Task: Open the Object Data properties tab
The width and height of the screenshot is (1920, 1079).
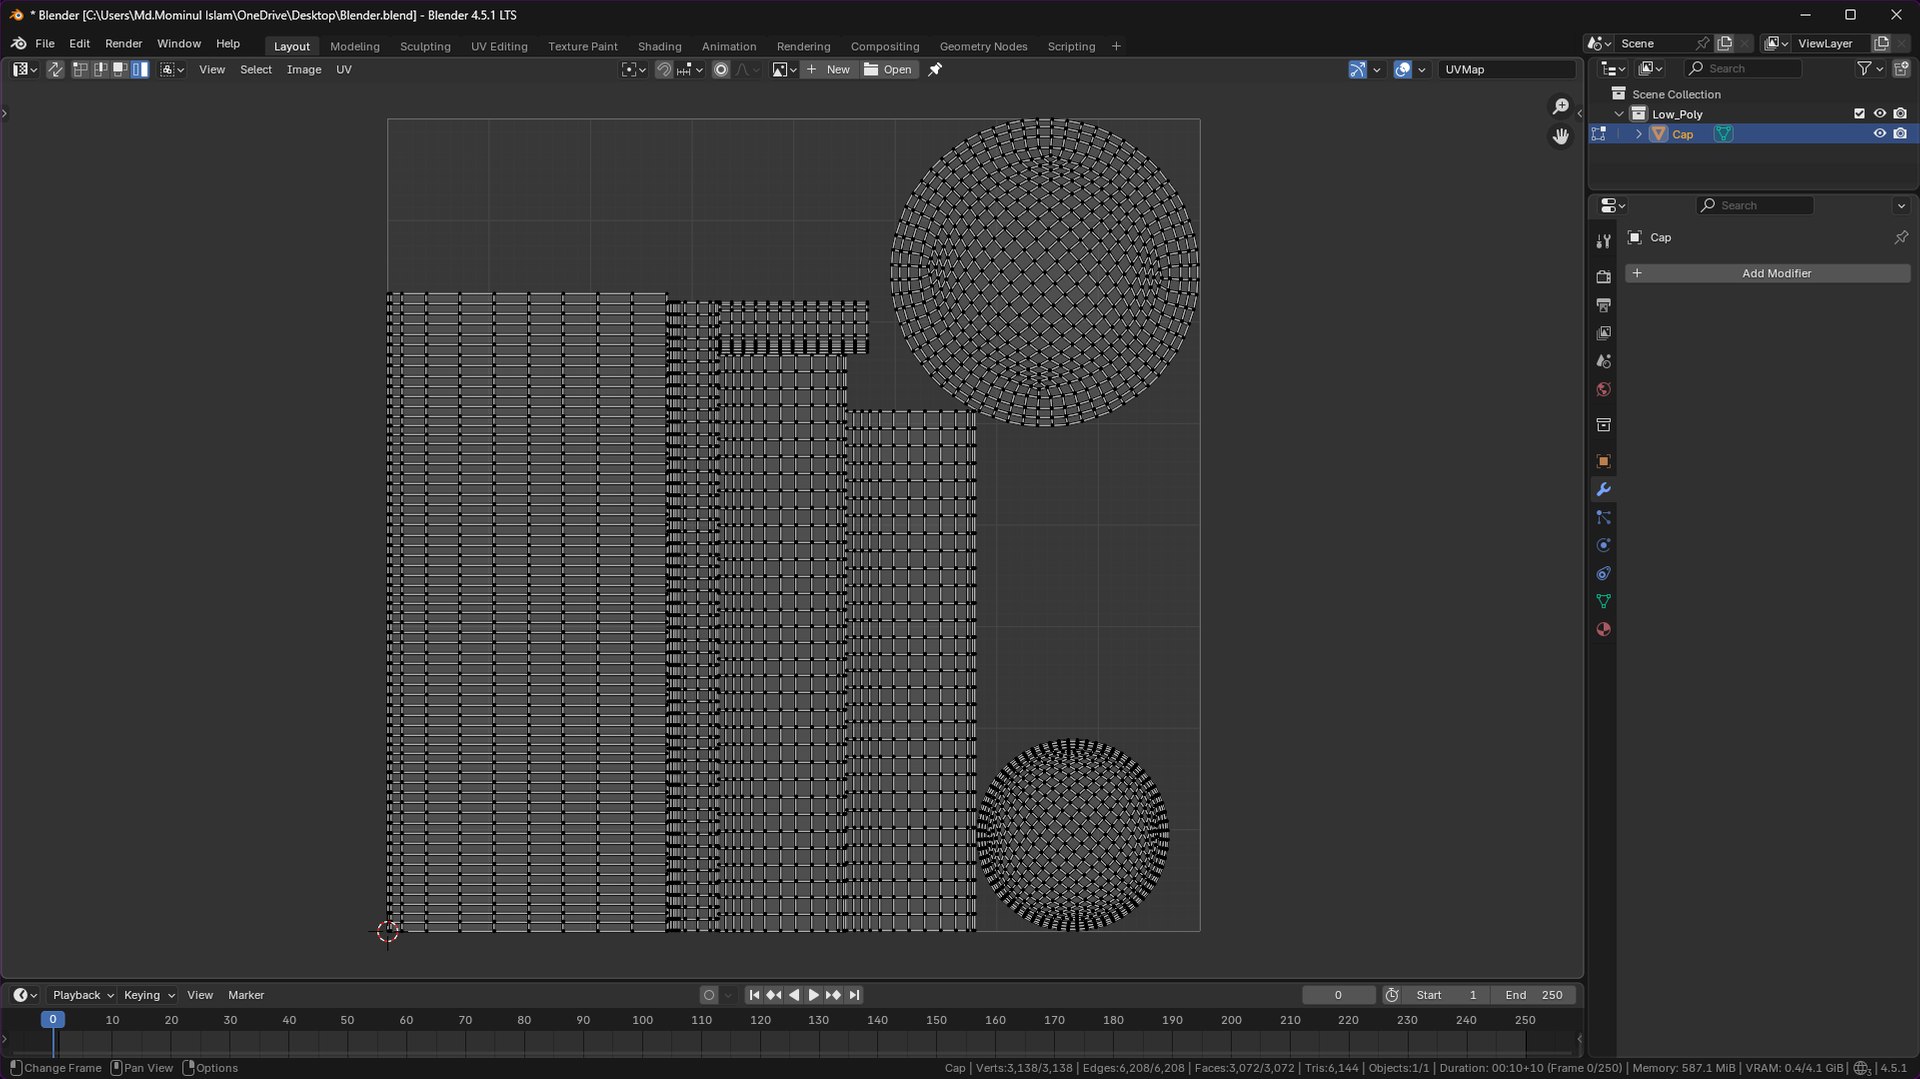Action: [x=1603, y=601]
